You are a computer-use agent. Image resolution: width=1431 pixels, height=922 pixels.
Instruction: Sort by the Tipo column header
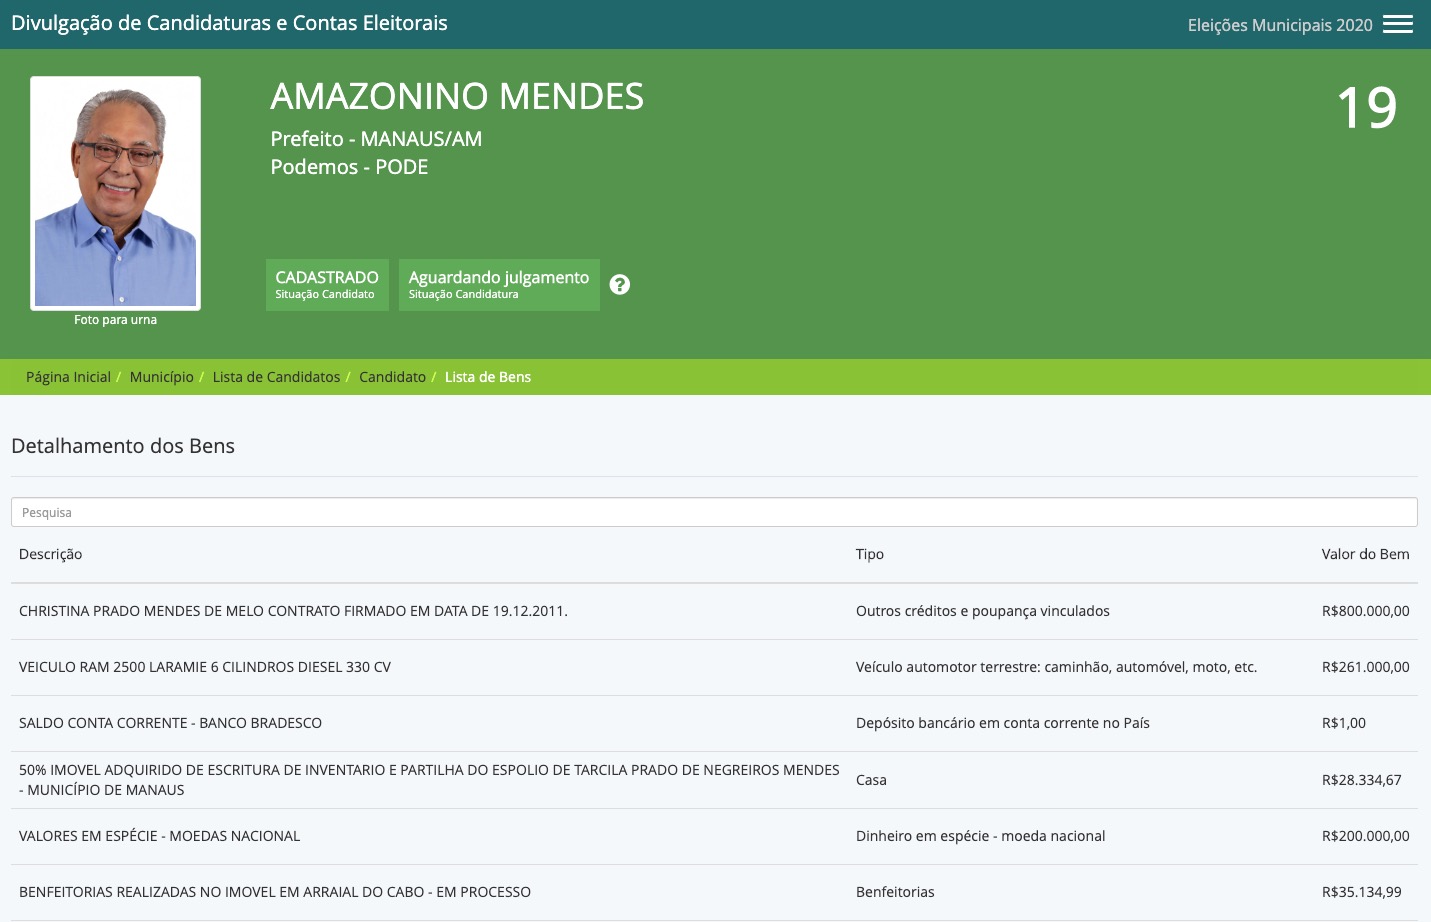pyautogui.click(x=869, y=554)
